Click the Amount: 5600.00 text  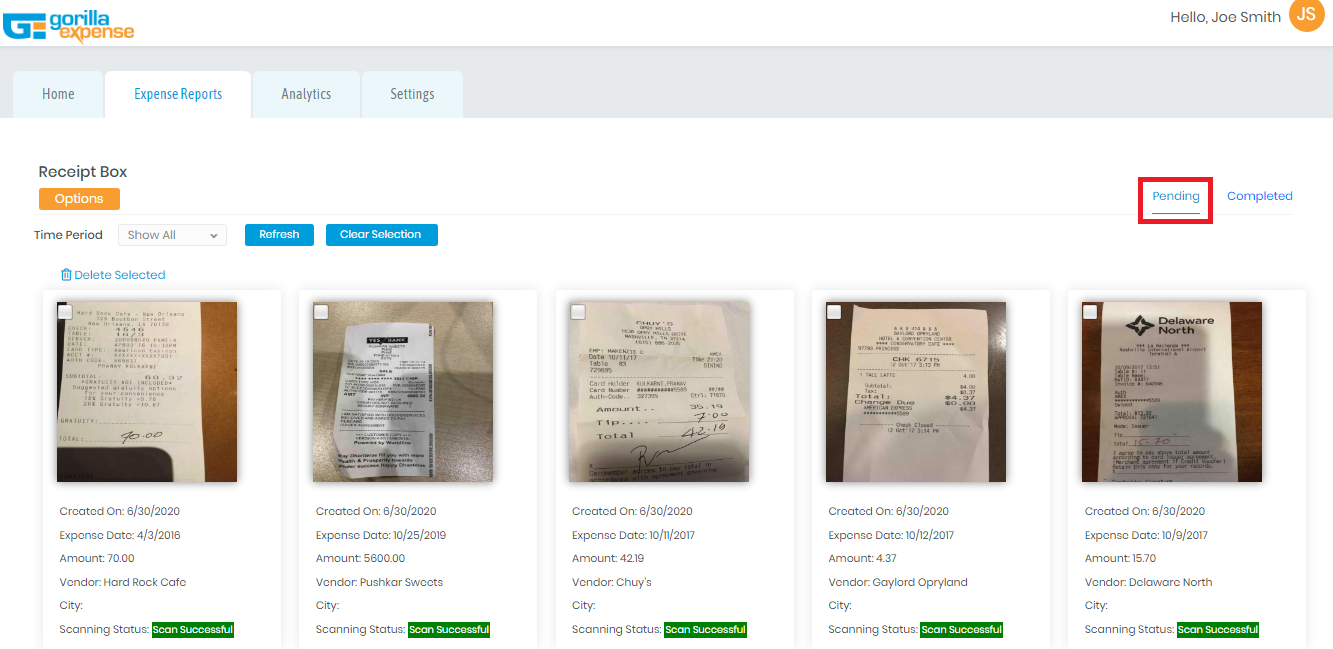tap(360, 559)
